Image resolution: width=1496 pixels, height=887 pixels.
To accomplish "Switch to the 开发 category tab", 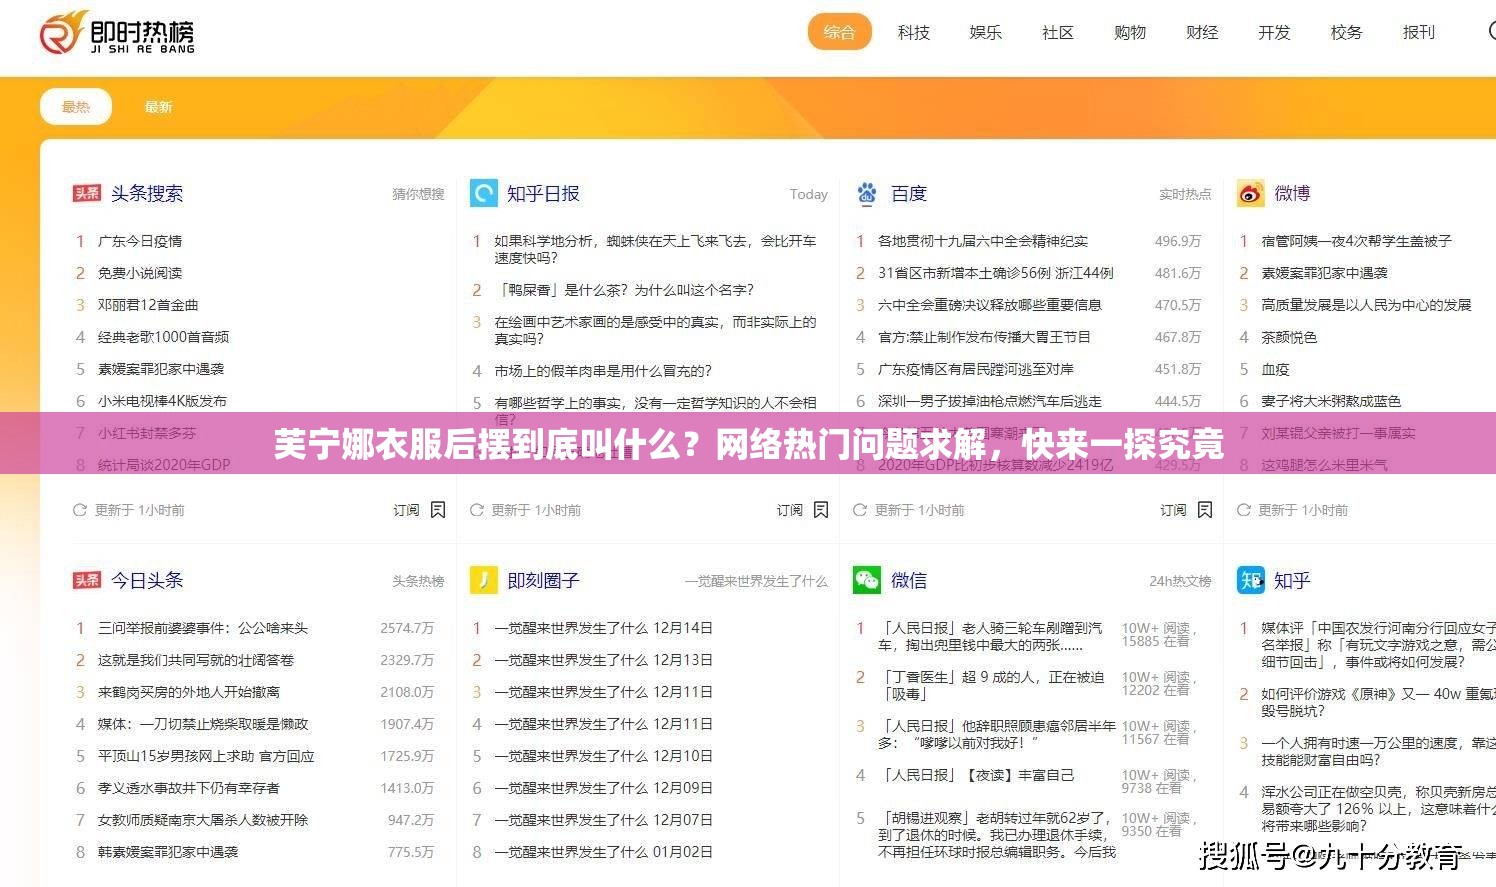I will 1274,32.
